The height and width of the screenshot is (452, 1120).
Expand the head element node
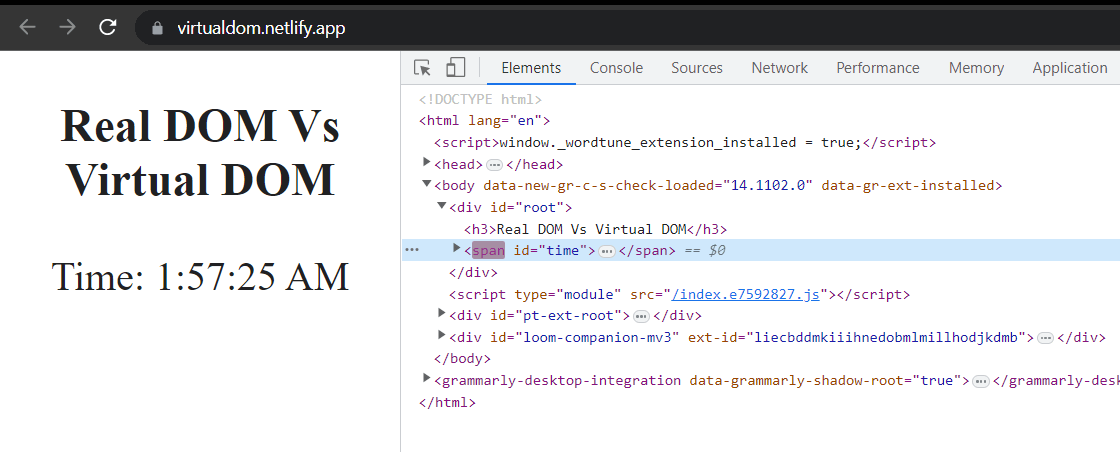[427, 163]
